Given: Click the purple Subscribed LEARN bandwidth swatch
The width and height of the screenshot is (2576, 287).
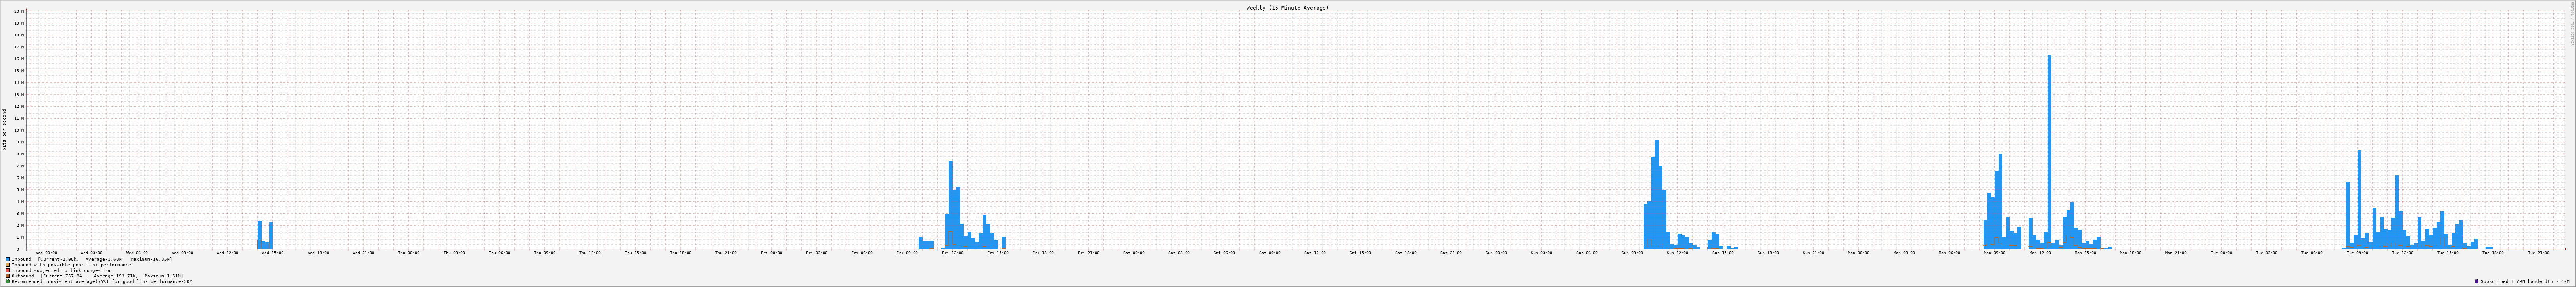Looking at the screenshot, I should coord(2477,282).
